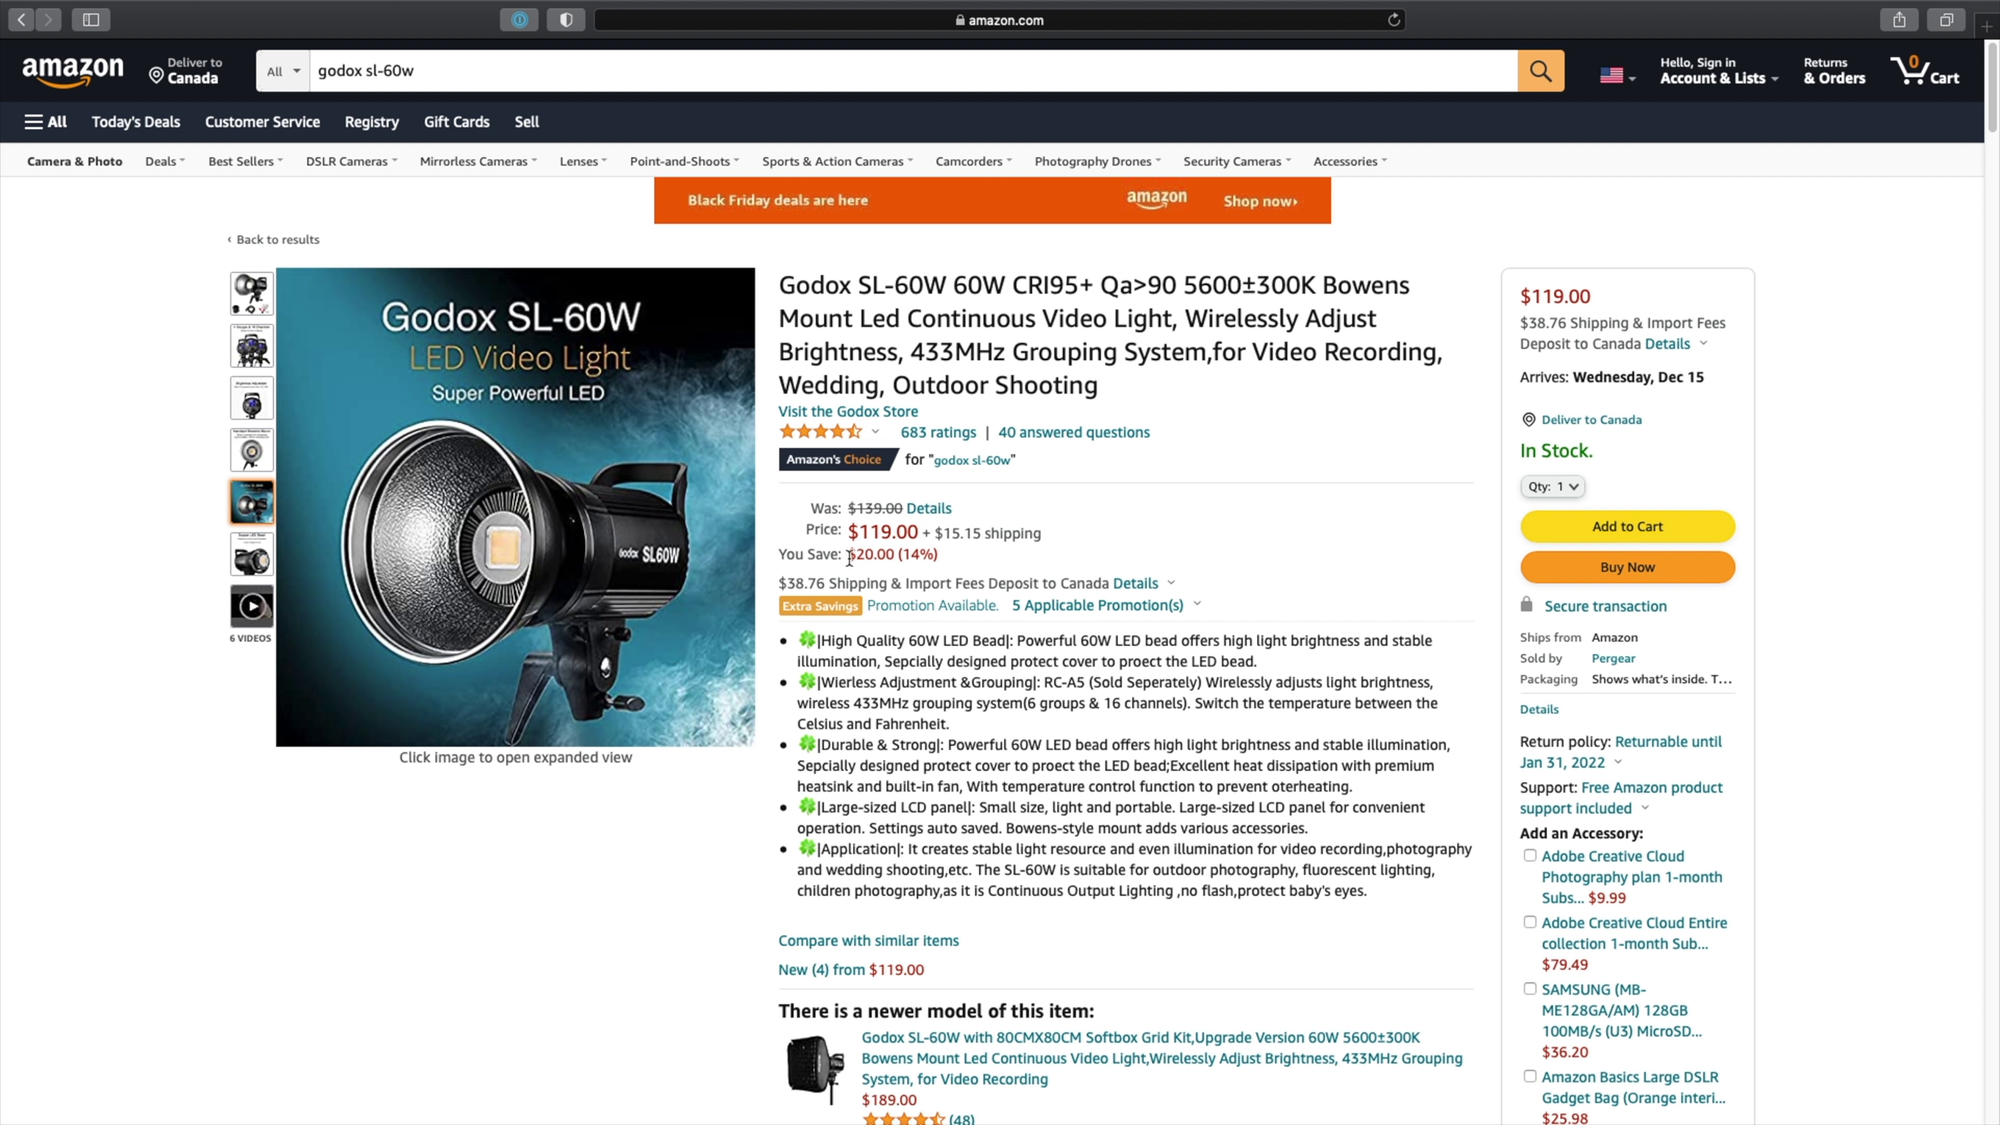Open the Gift Cards nav item
The height and width of the screenshot is (1125, 2000).
pyautogui.click(x=456, y=122)
